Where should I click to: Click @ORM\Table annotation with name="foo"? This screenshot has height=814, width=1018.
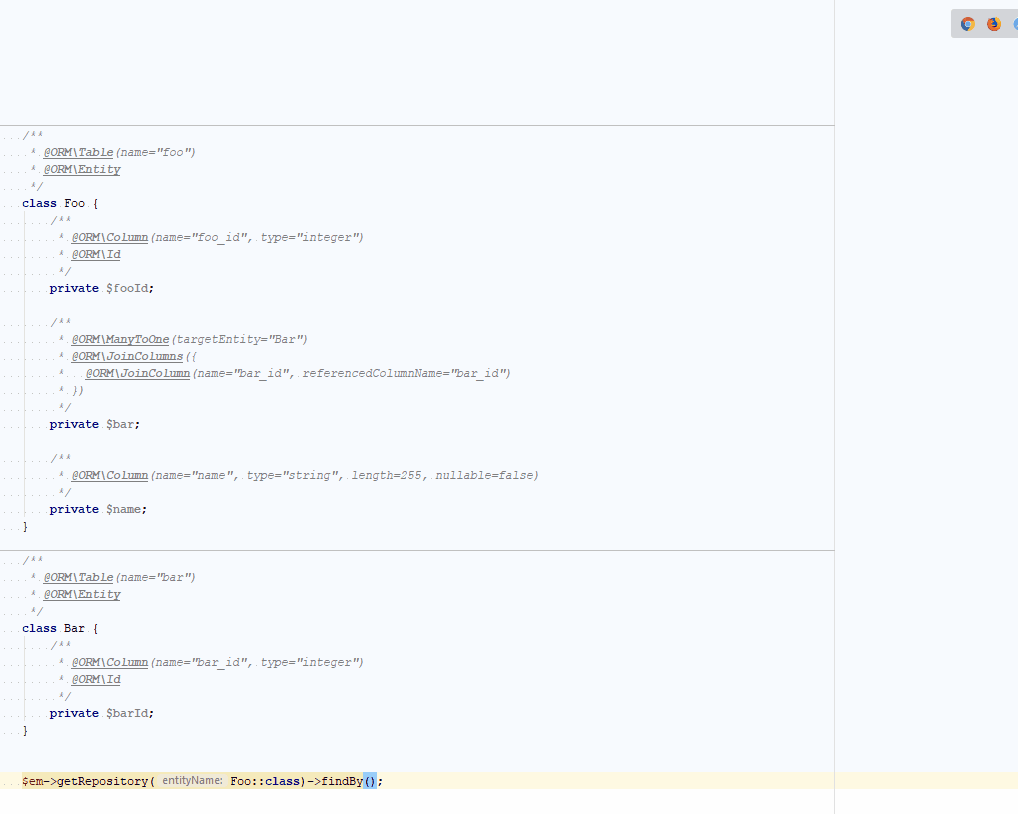78,153
